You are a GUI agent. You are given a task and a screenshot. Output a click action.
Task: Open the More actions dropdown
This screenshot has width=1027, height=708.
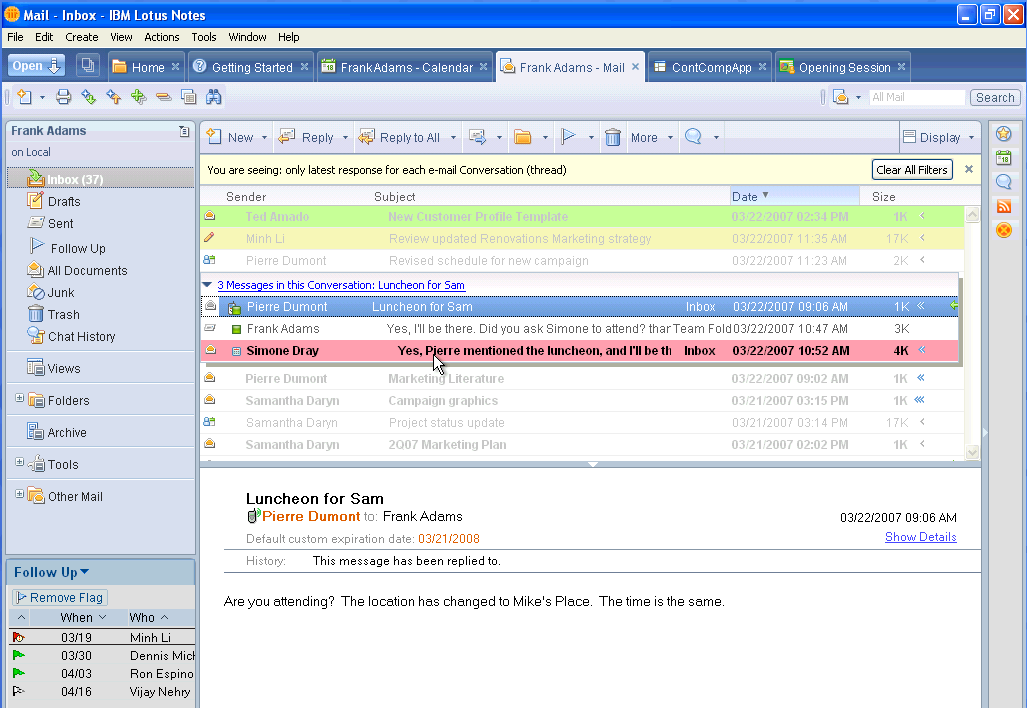coord(650,138)
